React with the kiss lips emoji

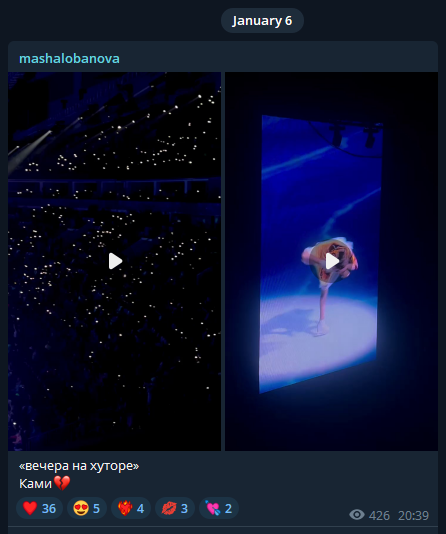(x=175, y=508)
